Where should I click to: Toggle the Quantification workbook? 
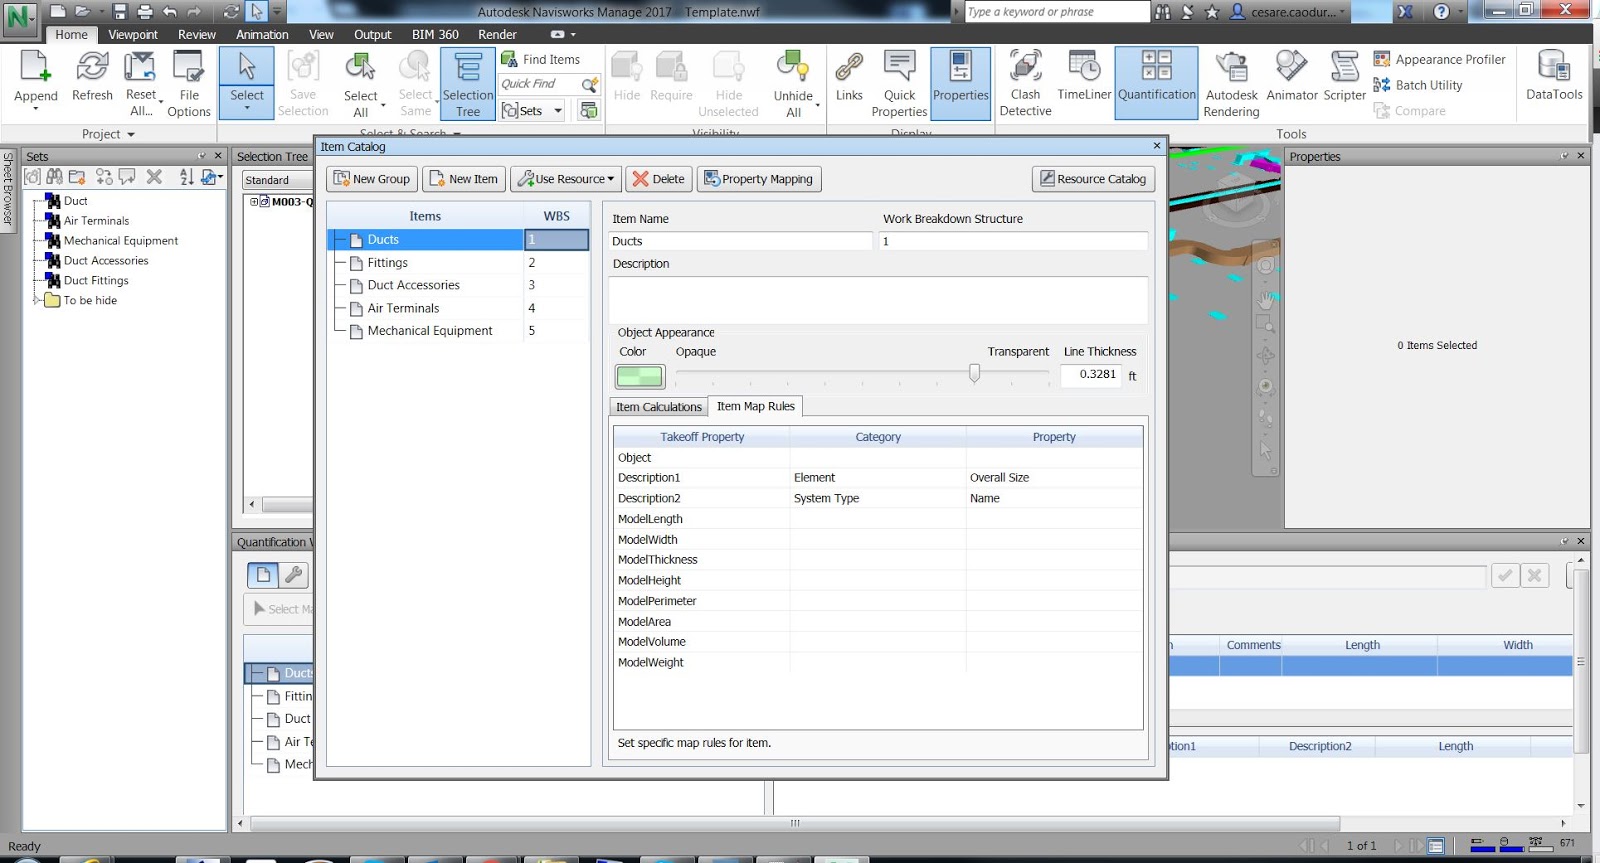click(1157, 84)
